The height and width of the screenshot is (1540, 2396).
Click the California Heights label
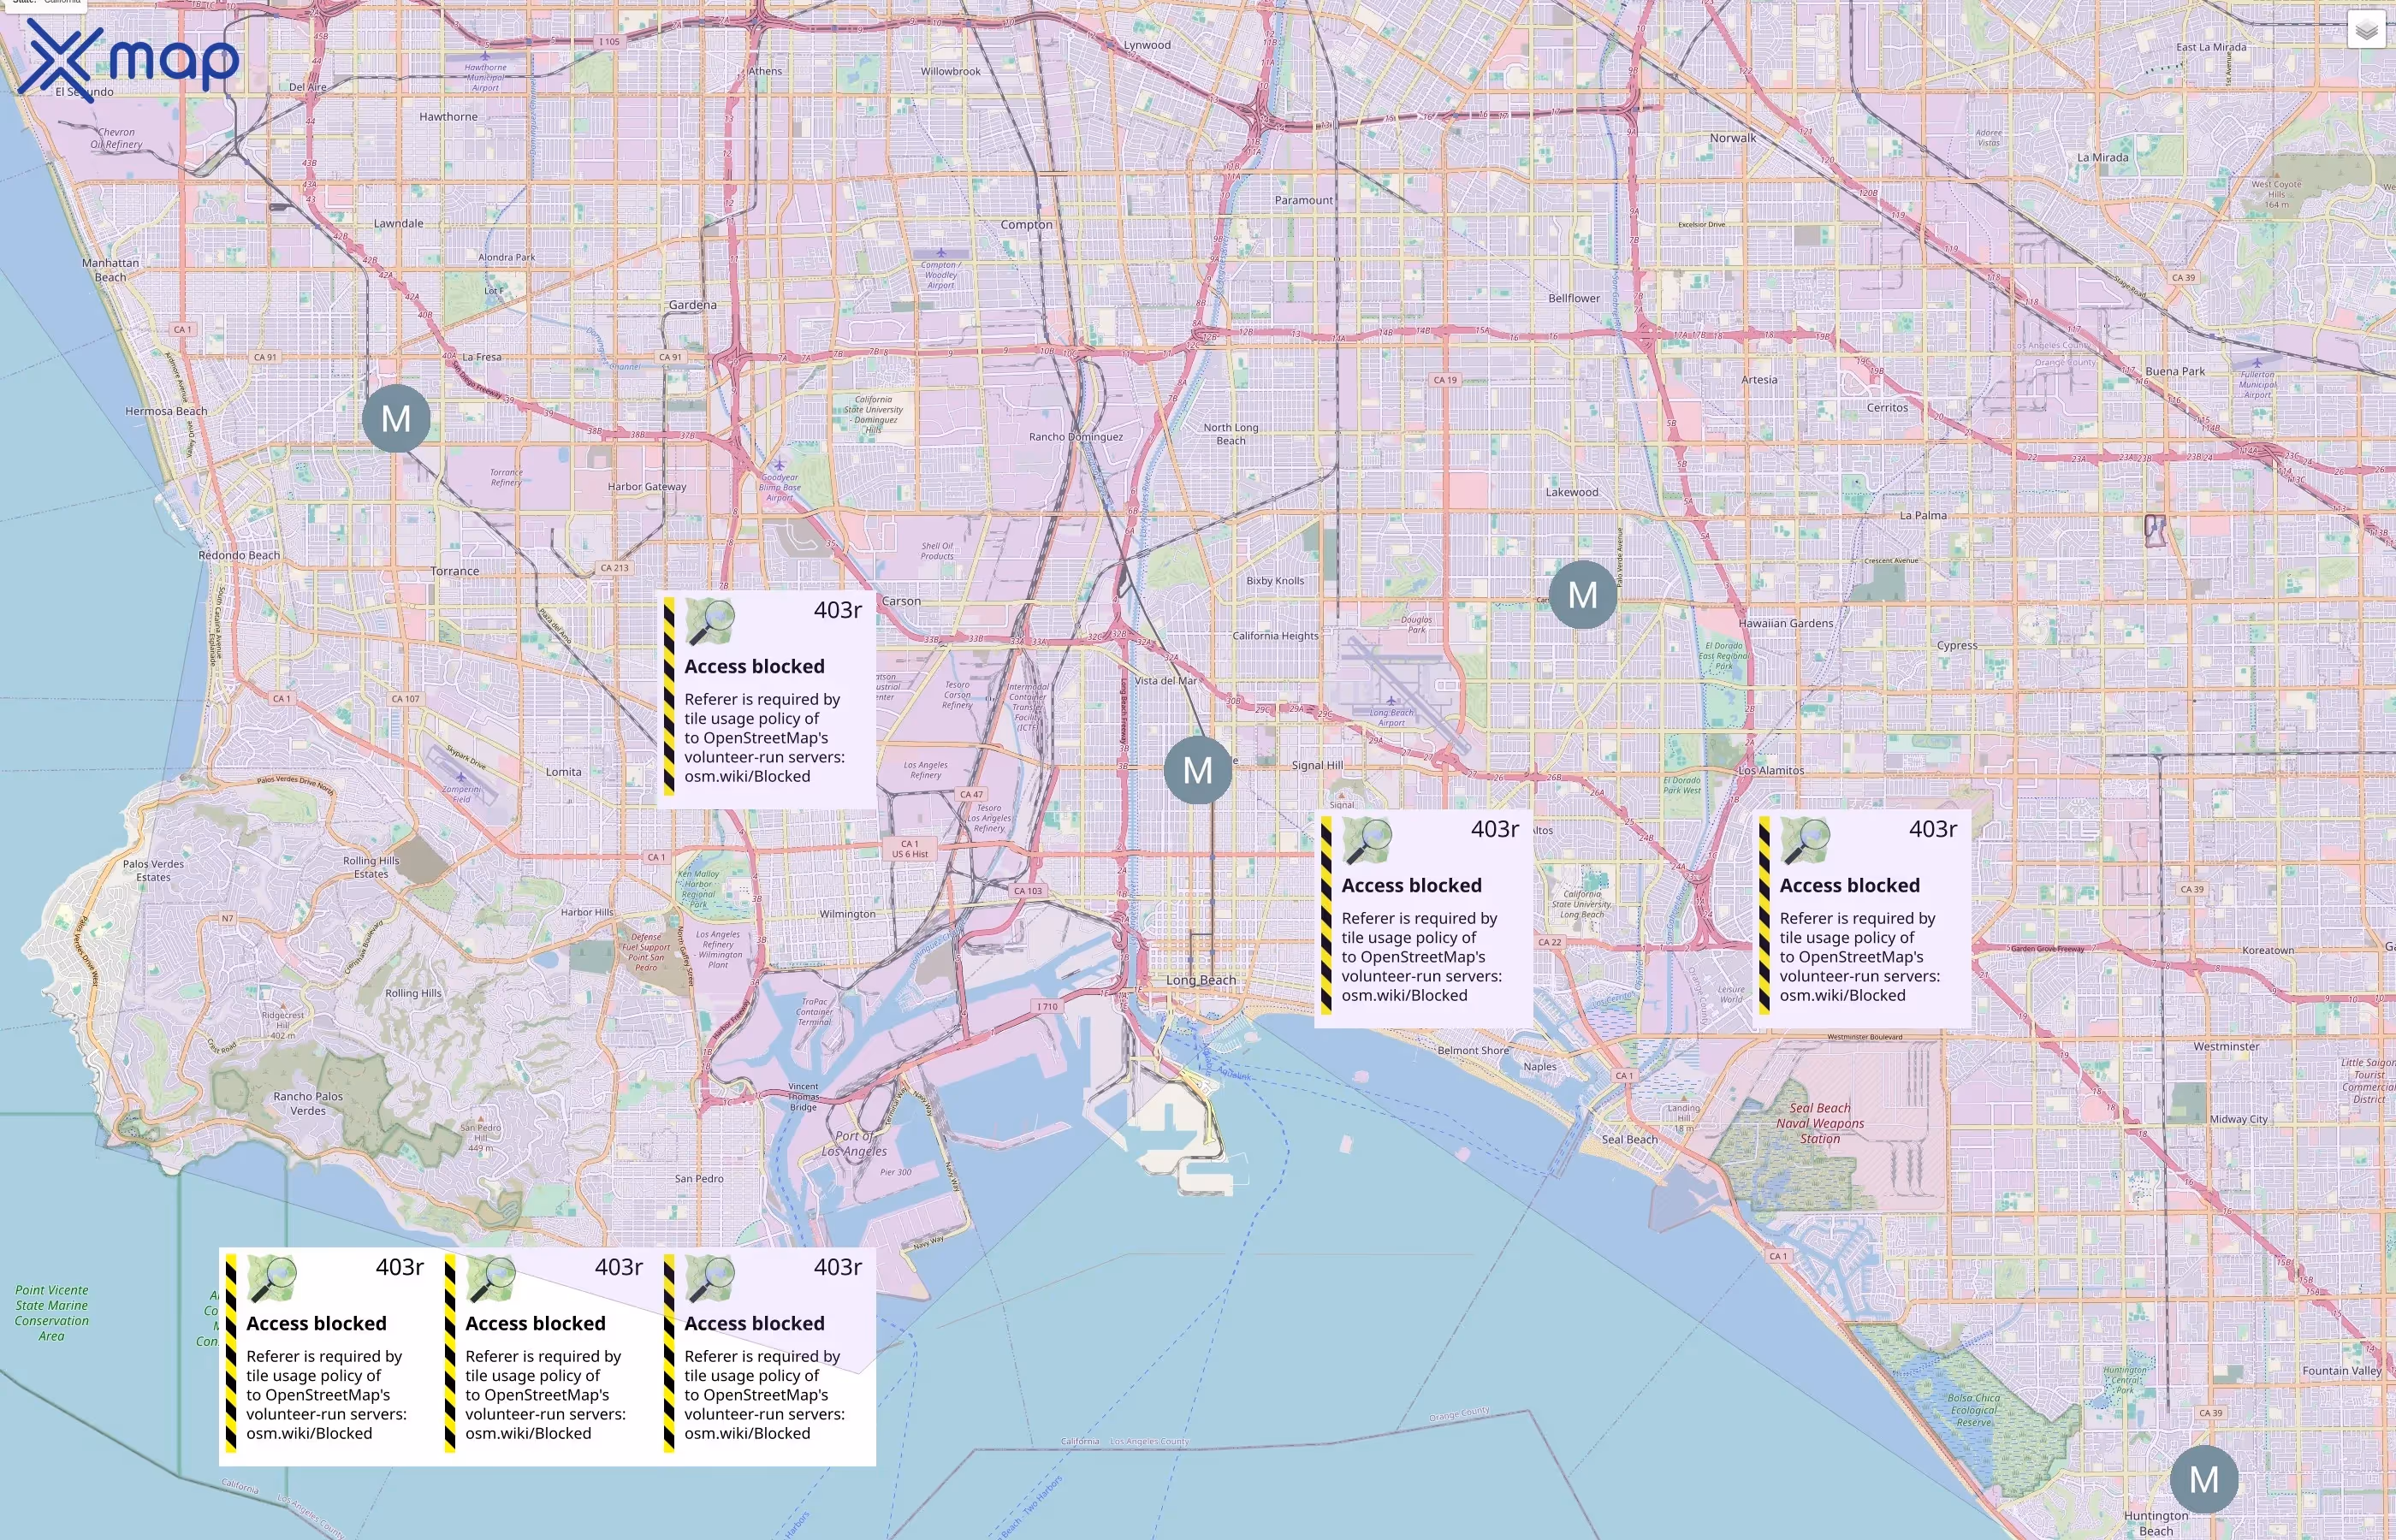(x=1275, y=636)
